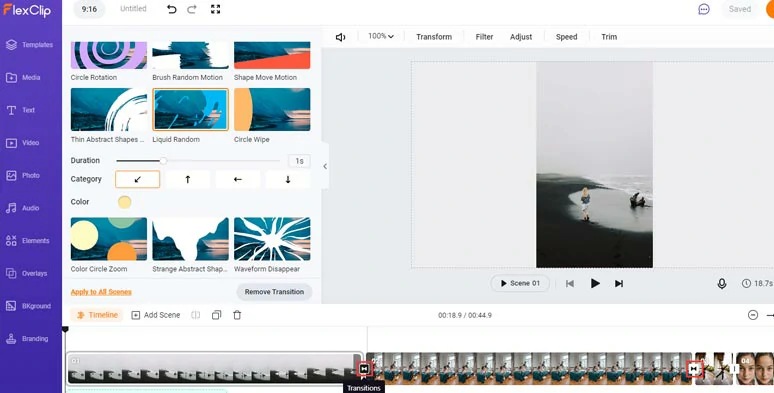Open the chat feedback bubble icon
The width and height of the screenshot is (774, 393).
(704, 9)
